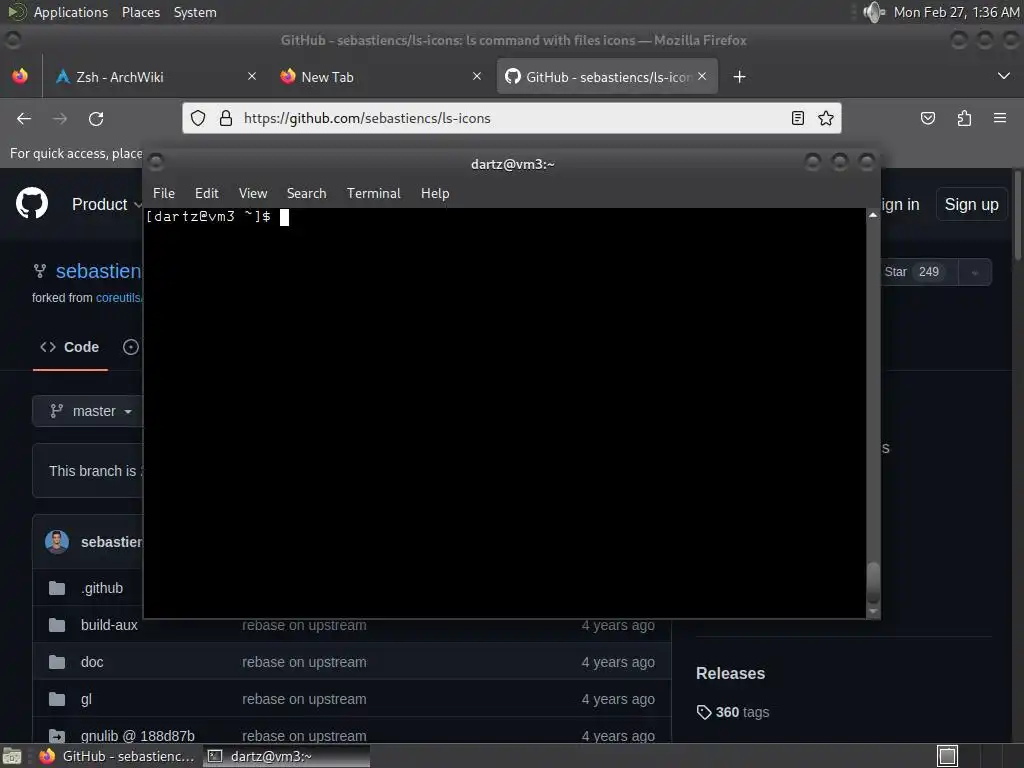Click the page scrollbar in Firefox

pyautogui.click(x=1017, y=216)
